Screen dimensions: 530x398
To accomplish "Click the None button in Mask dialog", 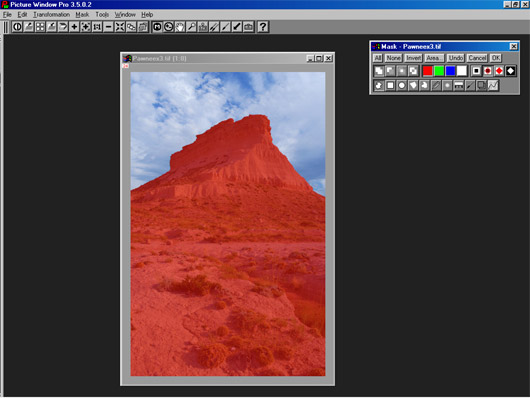I will 393,58.
